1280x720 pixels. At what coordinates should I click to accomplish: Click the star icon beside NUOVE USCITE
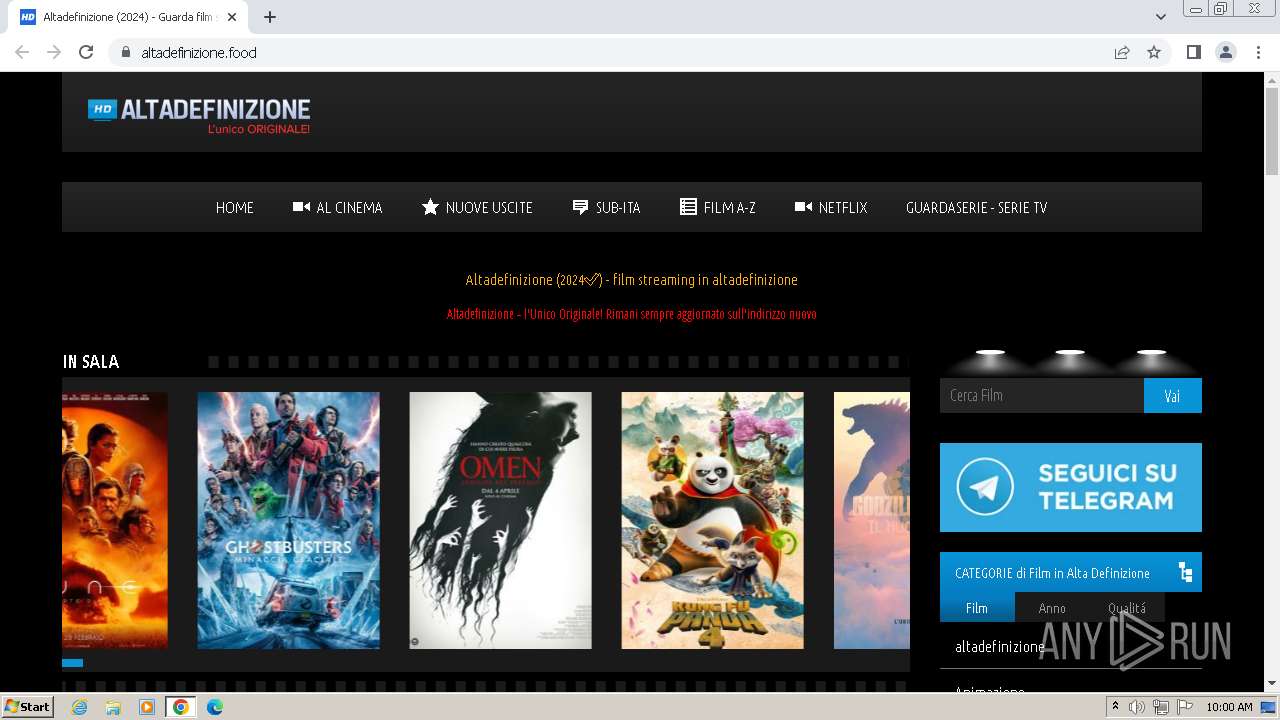point(430,207)
